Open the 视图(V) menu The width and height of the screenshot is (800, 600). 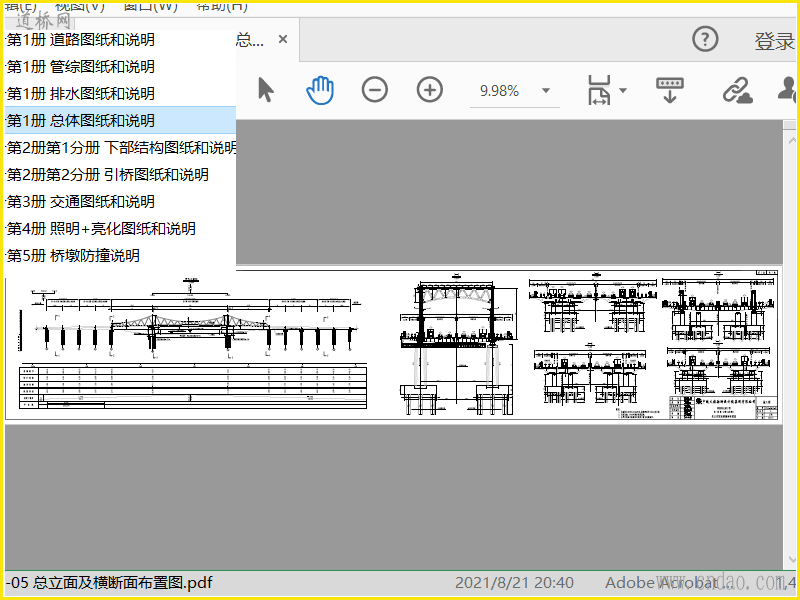pyautogui.click(x=80, y=7)
